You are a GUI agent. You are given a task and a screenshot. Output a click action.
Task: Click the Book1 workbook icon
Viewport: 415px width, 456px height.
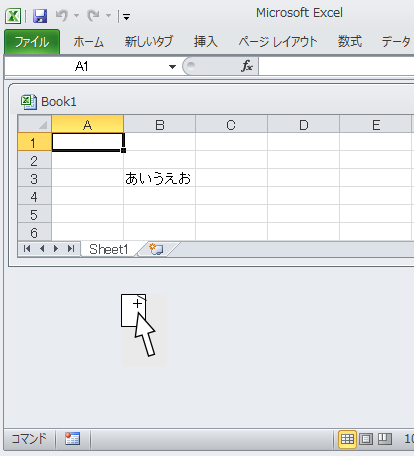29,102
